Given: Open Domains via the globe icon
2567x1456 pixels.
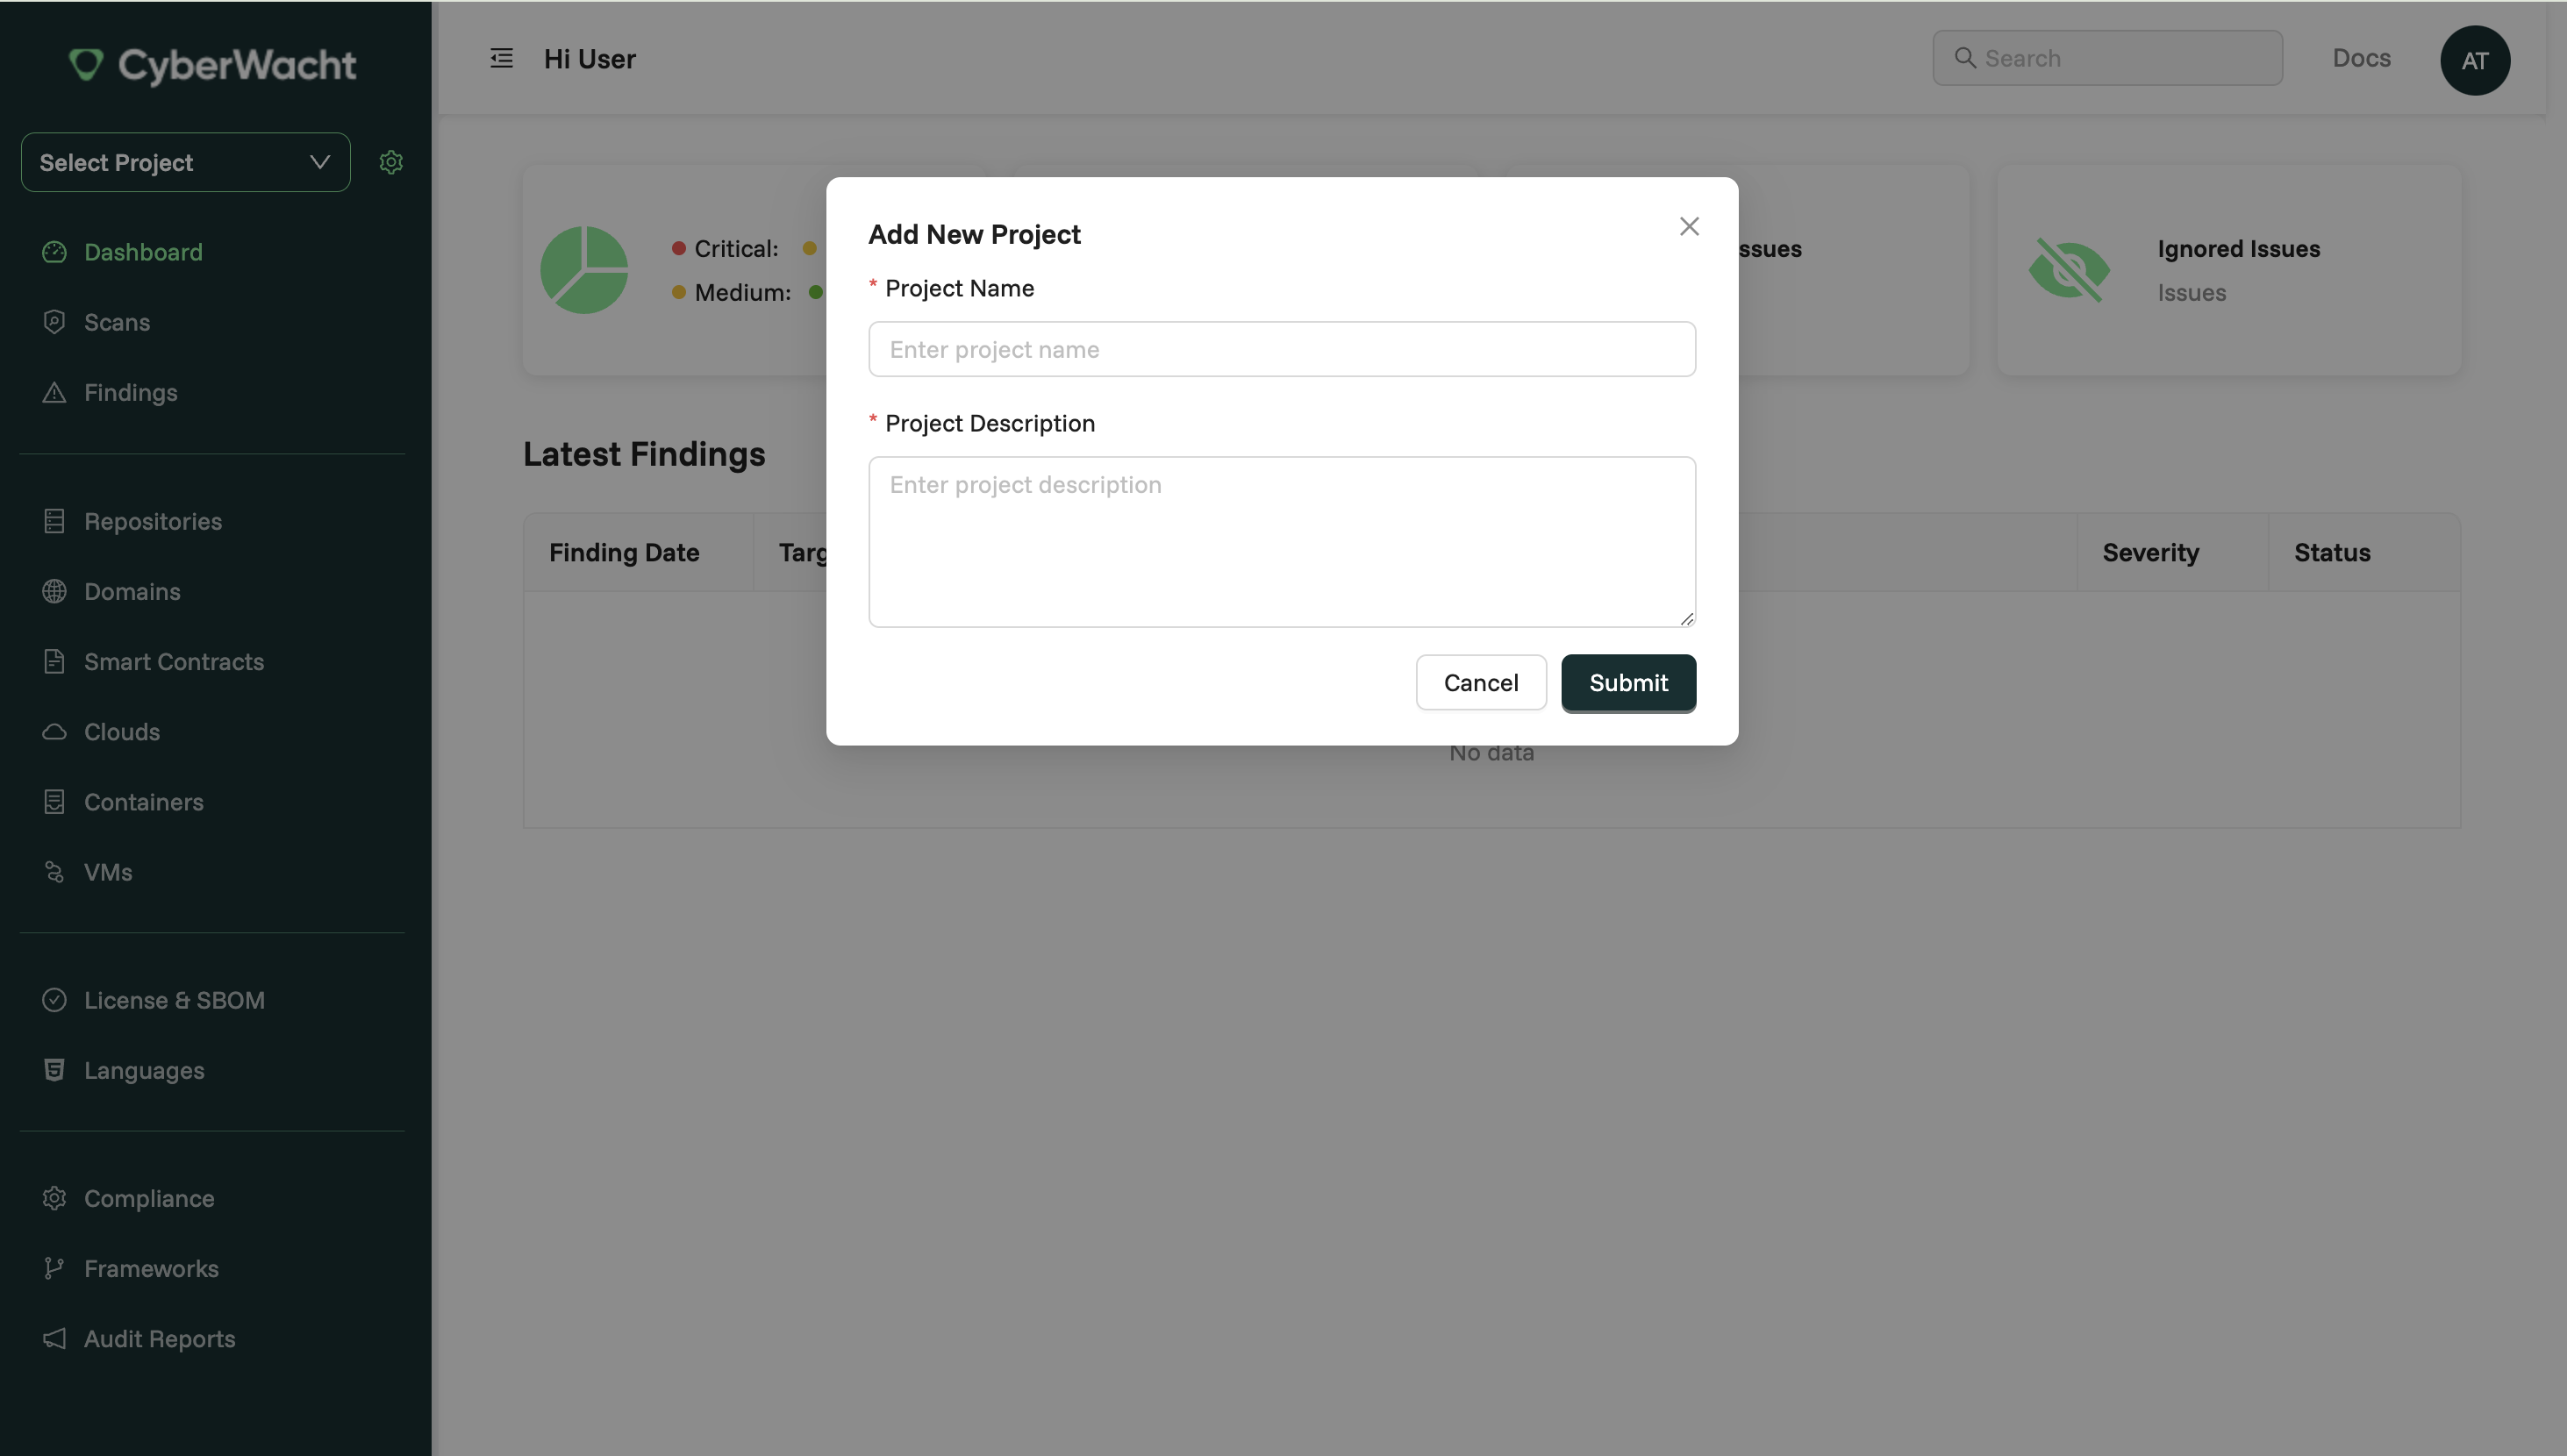Looking at the screenshot, I should 55,591.
